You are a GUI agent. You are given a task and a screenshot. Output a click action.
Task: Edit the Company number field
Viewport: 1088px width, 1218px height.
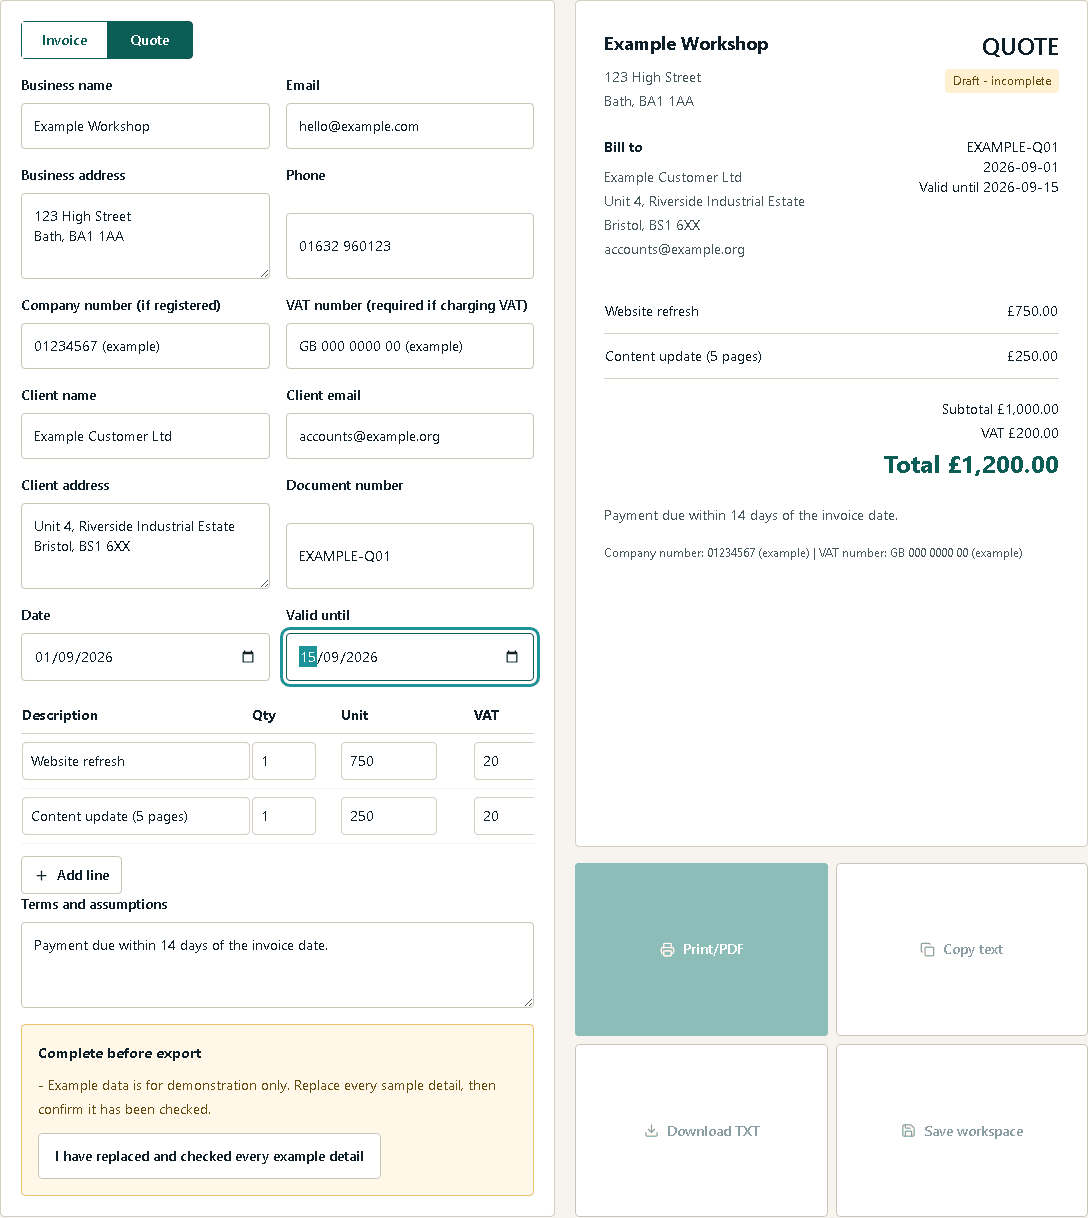146,346
